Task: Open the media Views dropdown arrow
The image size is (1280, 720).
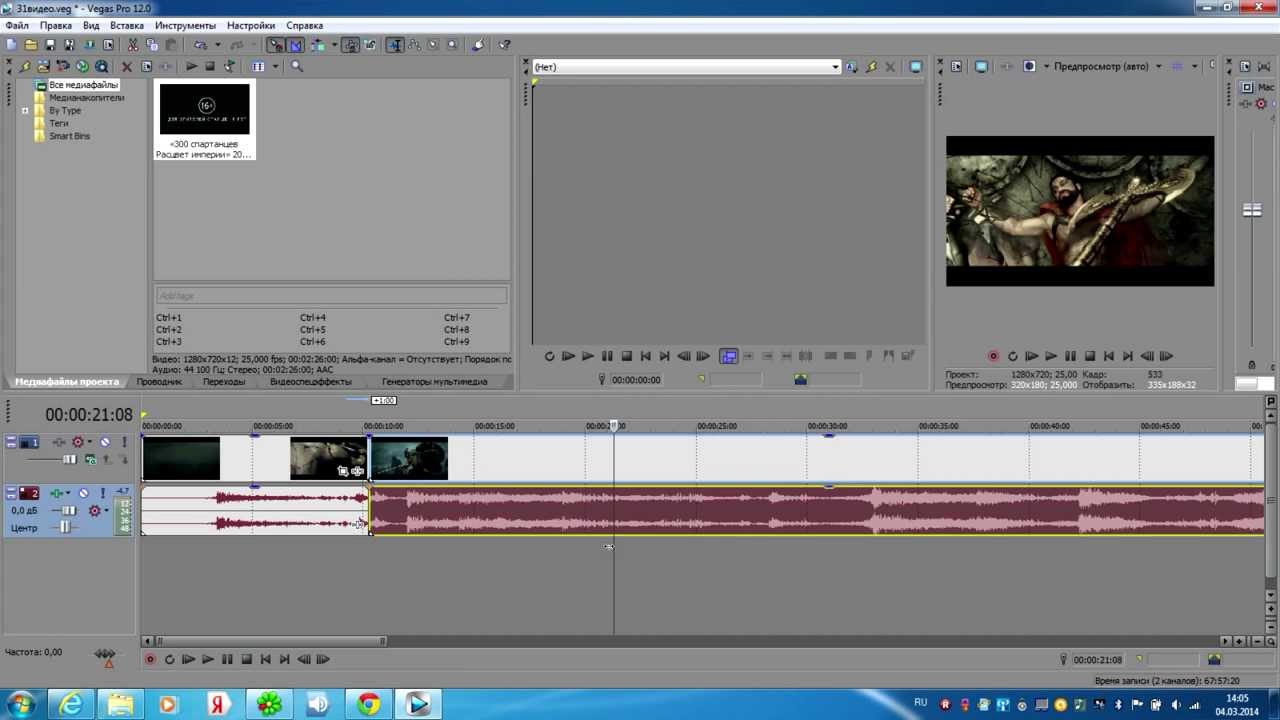Action: (275, 66)
